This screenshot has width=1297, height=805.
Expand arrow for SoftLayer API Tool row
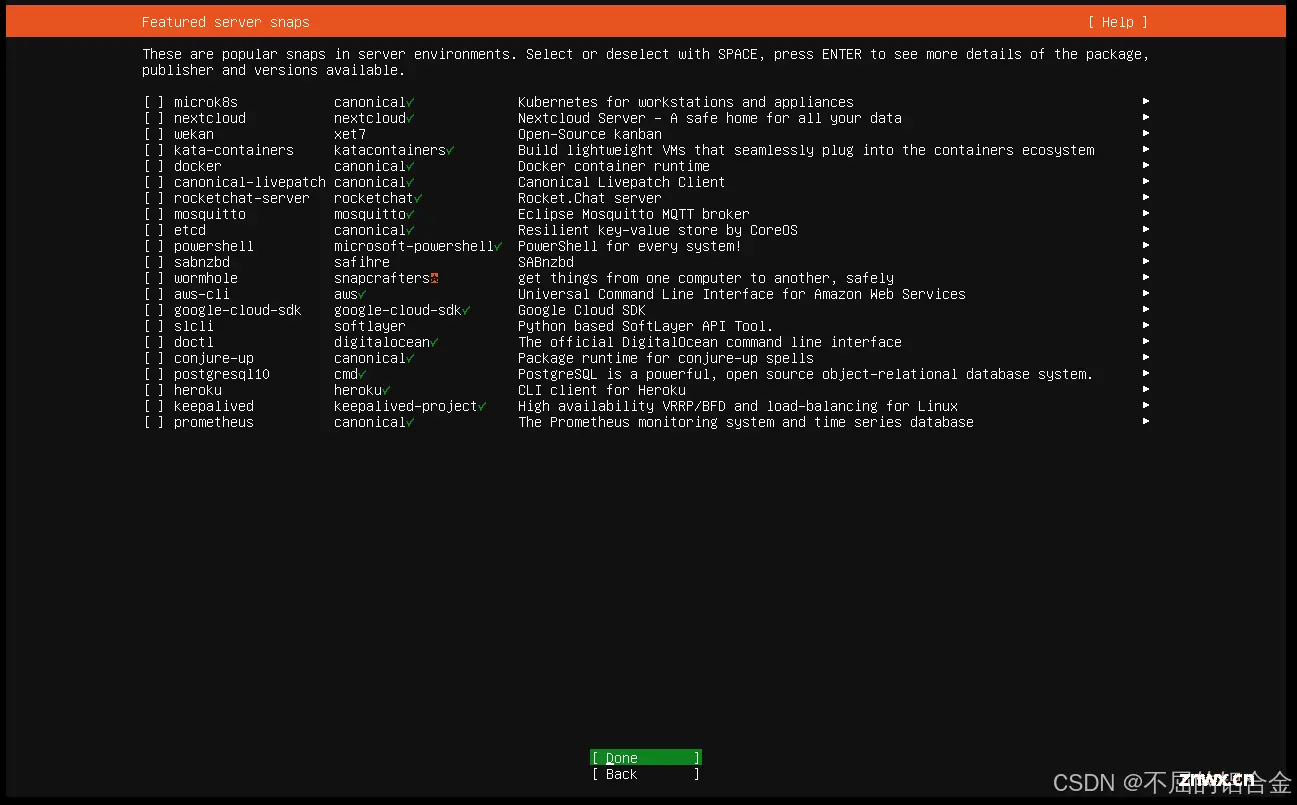pos(1146,325)
